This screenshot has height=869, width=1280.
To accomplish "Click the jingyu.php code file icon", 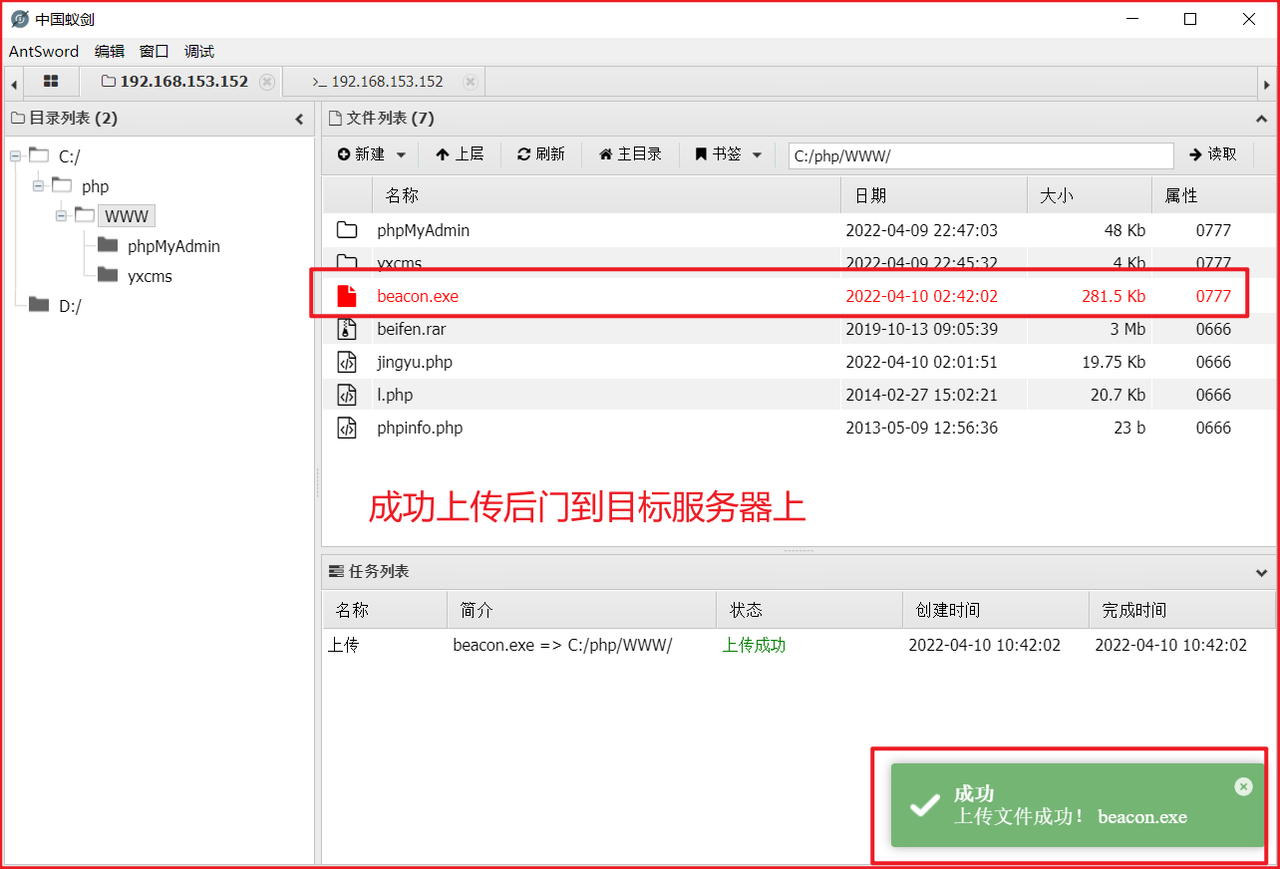I will point(347,362).
